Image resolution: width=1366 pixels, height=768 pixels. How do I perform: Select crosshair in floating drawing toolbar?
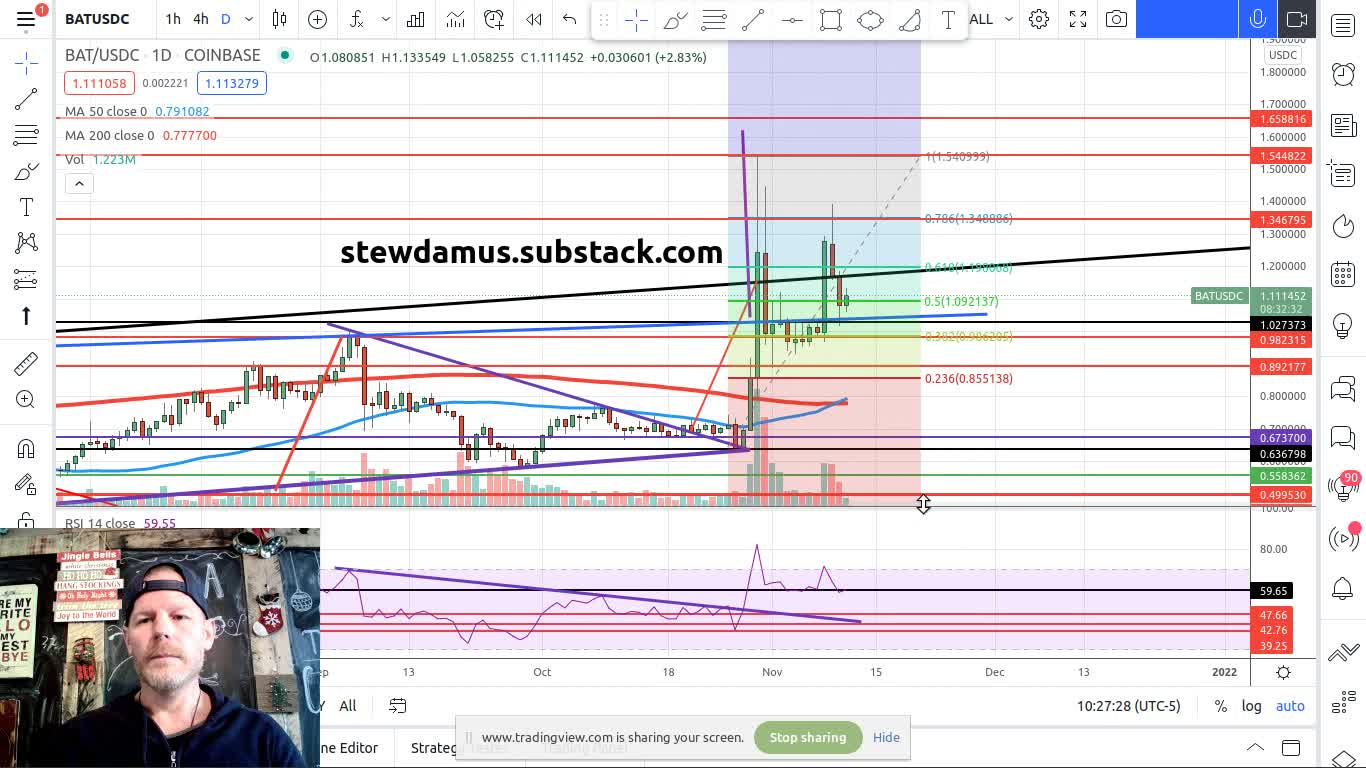pos(636,20)
